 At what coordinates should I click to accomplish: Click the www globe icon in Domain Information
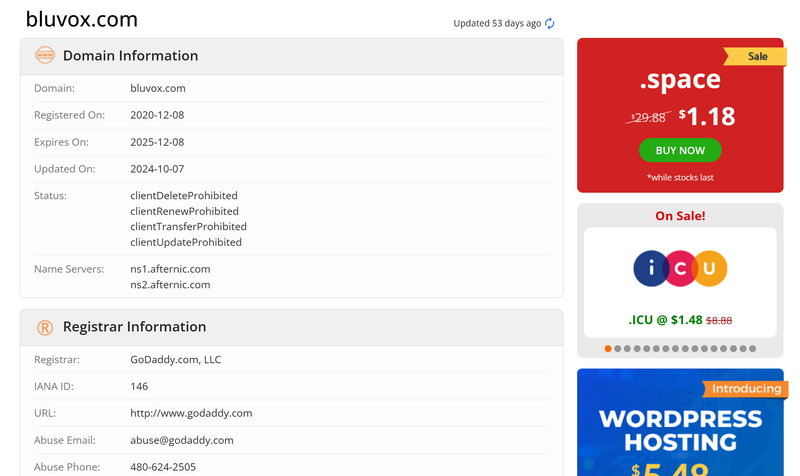click(45, 55)
